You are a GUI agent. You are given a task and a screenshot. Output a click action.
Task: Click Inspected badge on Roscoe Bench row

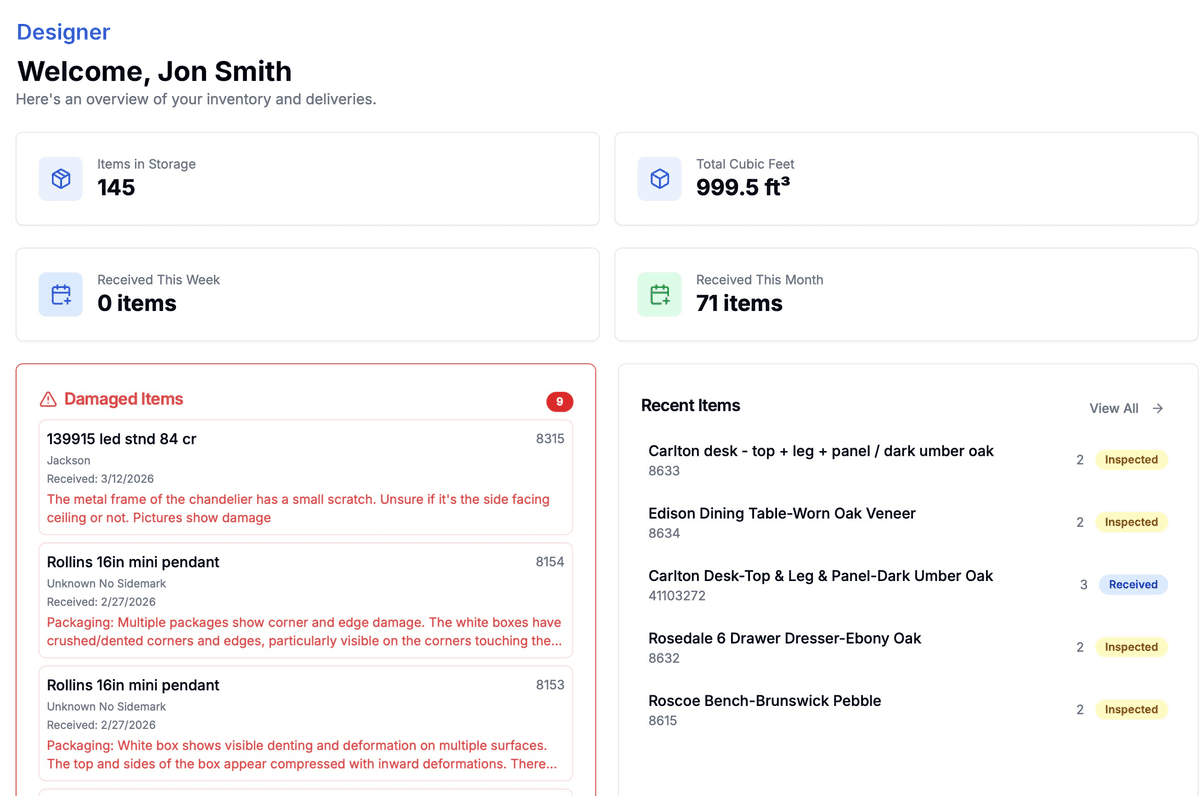click(1131, 710)
